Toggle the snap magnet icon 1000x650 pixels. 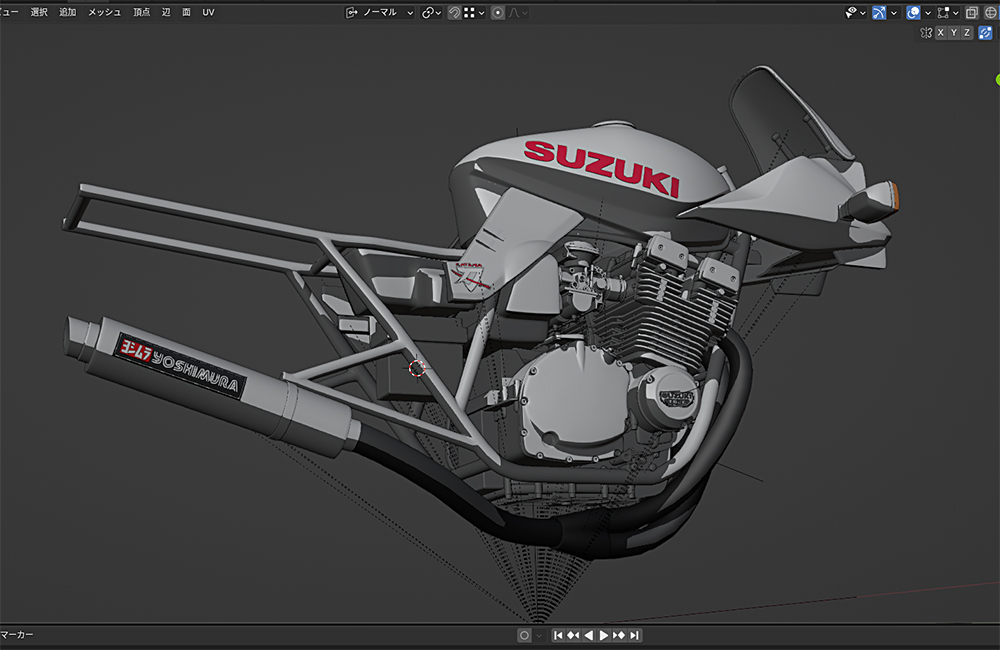coord(454,13)
